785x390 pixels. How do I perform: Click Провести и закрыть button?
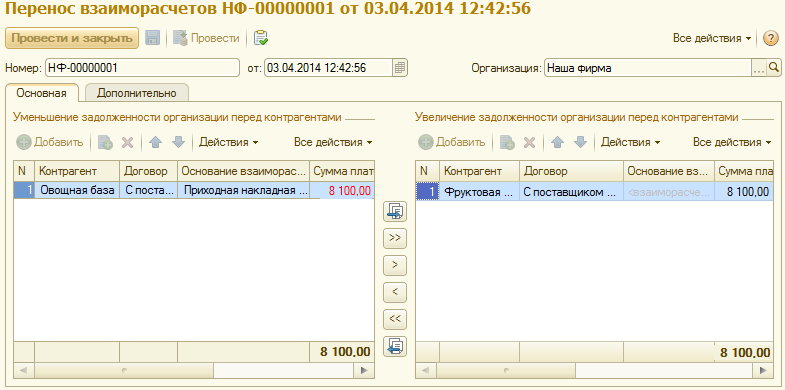(x=72, y=38)
